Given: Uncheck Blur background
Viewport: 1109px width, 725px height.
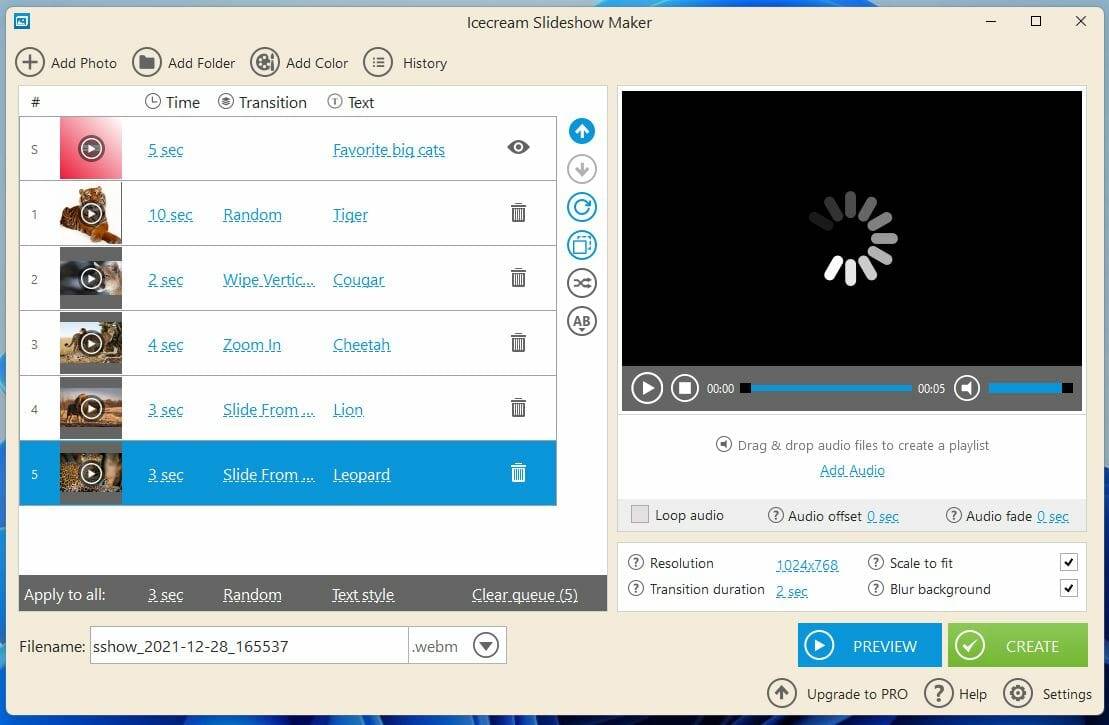Looking at the screenshot, I should [1069, 589].
